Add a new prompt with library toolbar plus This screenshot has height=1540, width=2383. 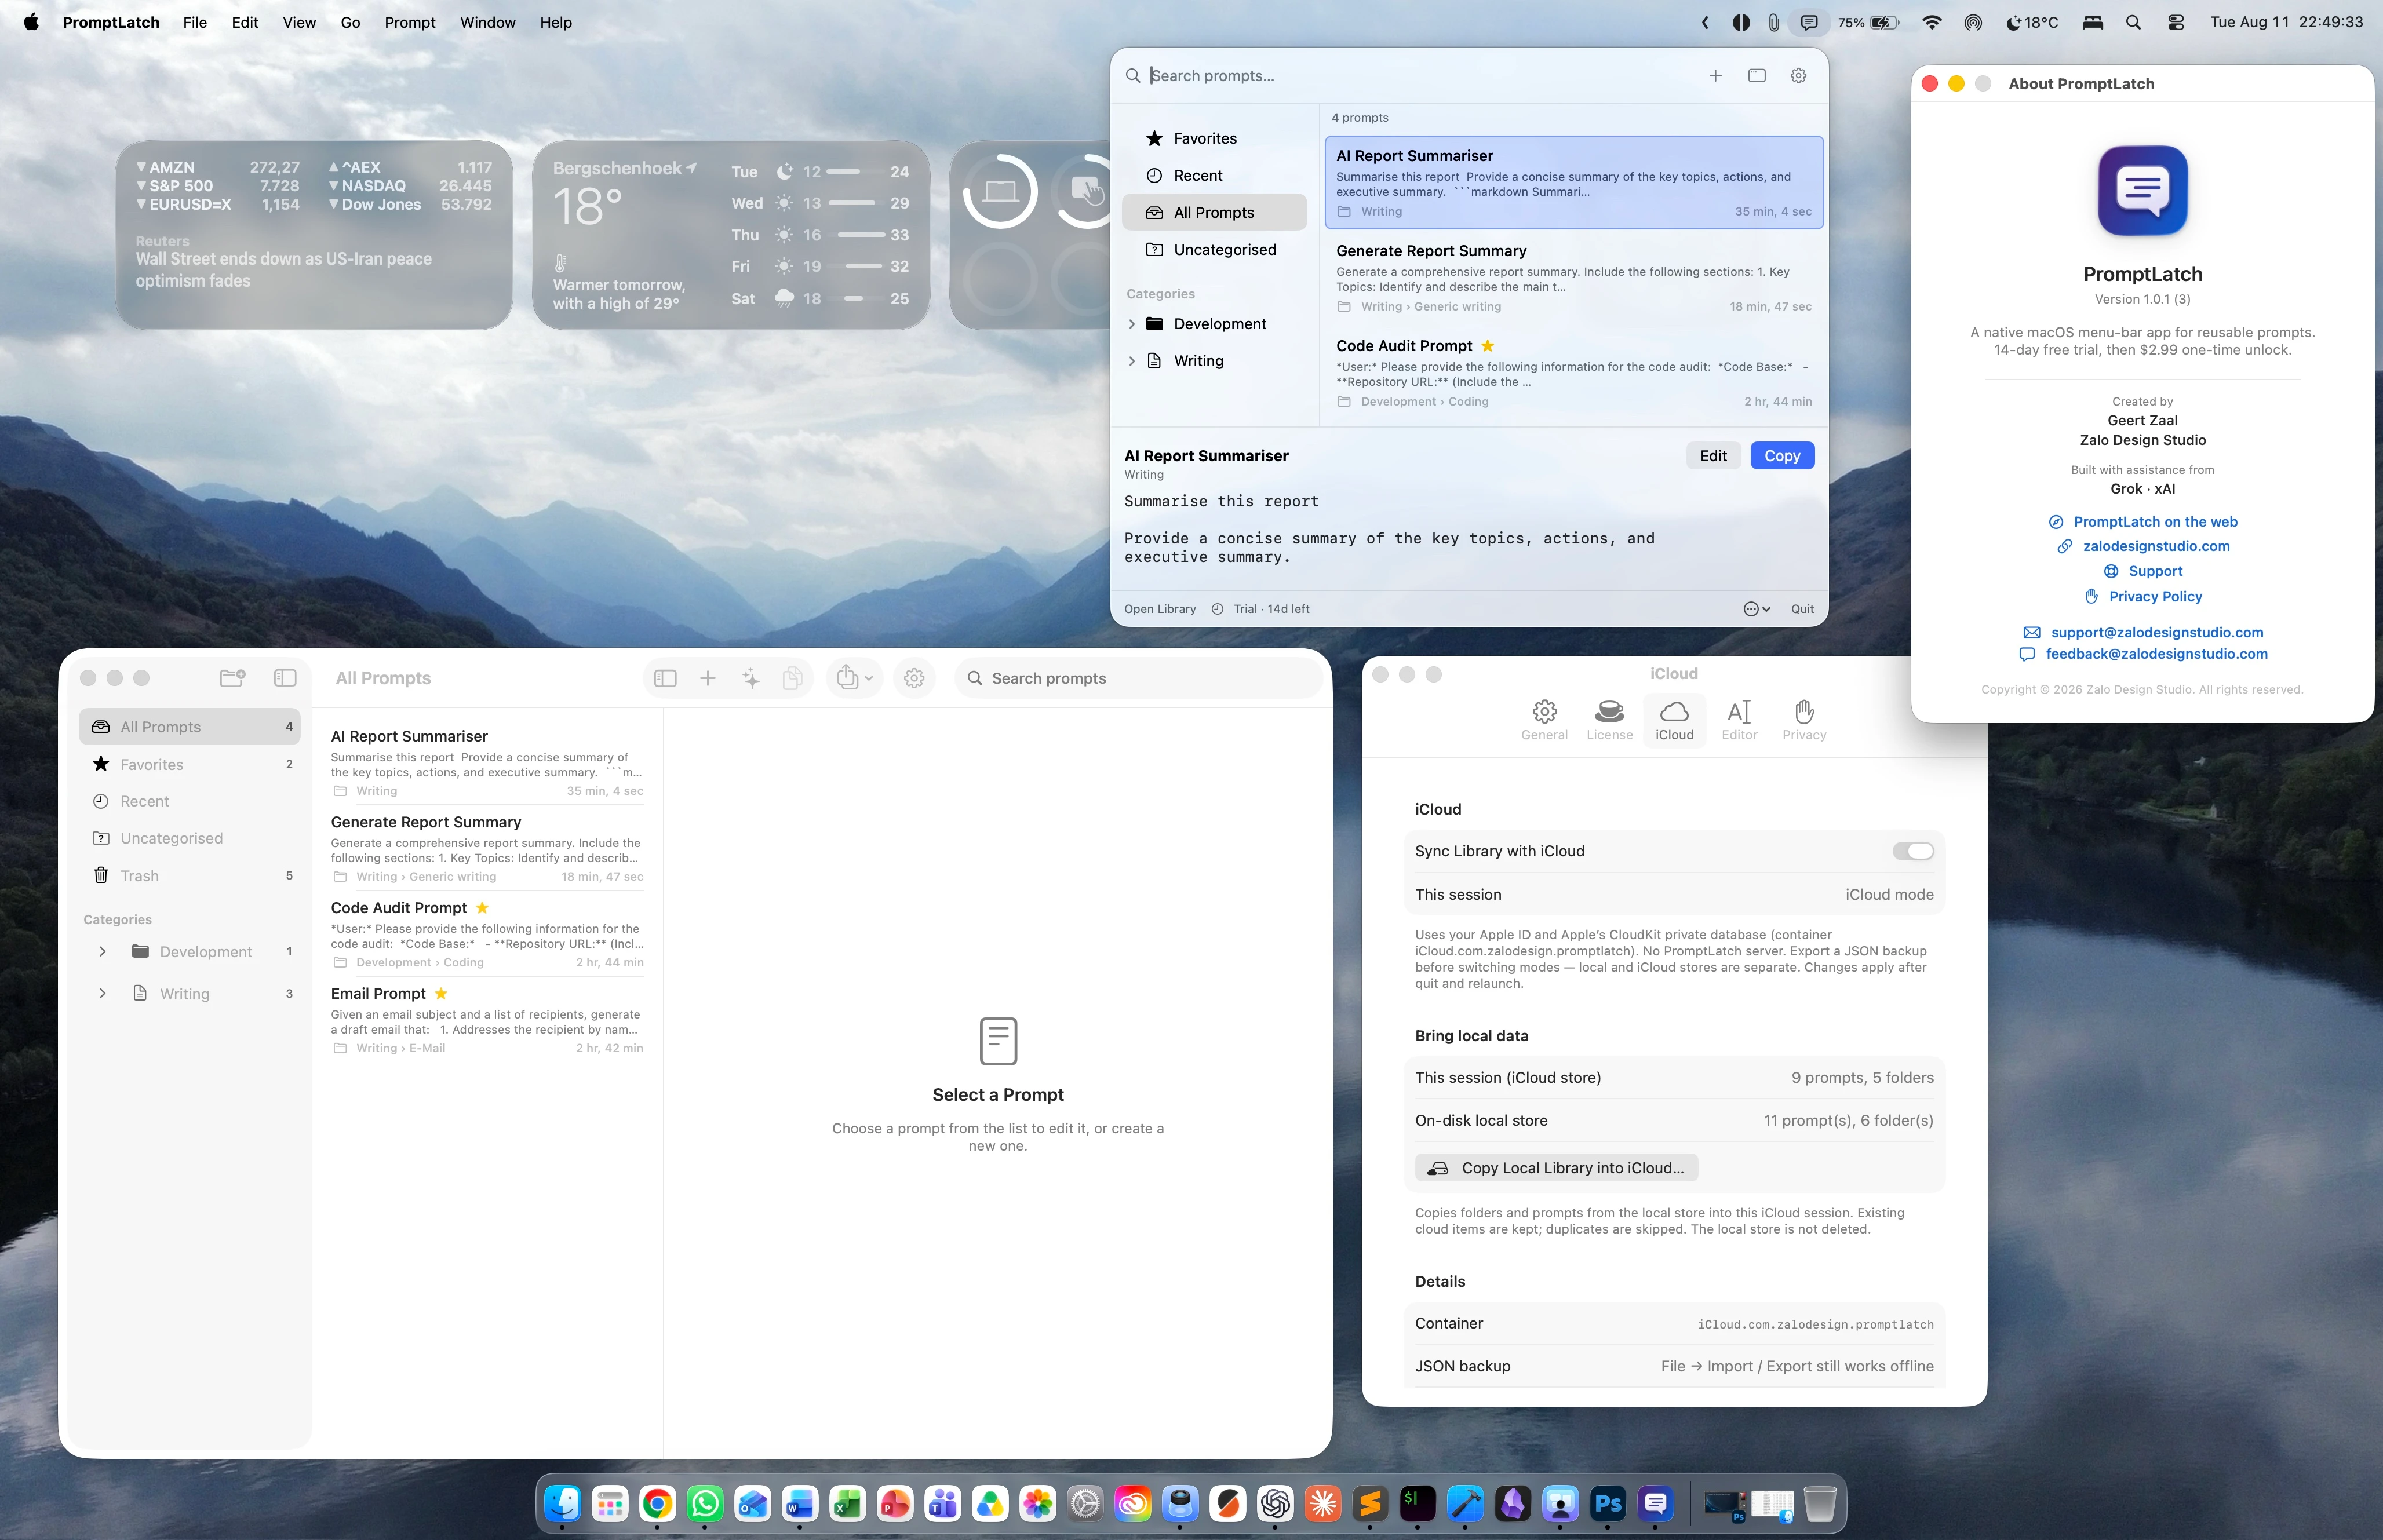click(x=708, y=679)
